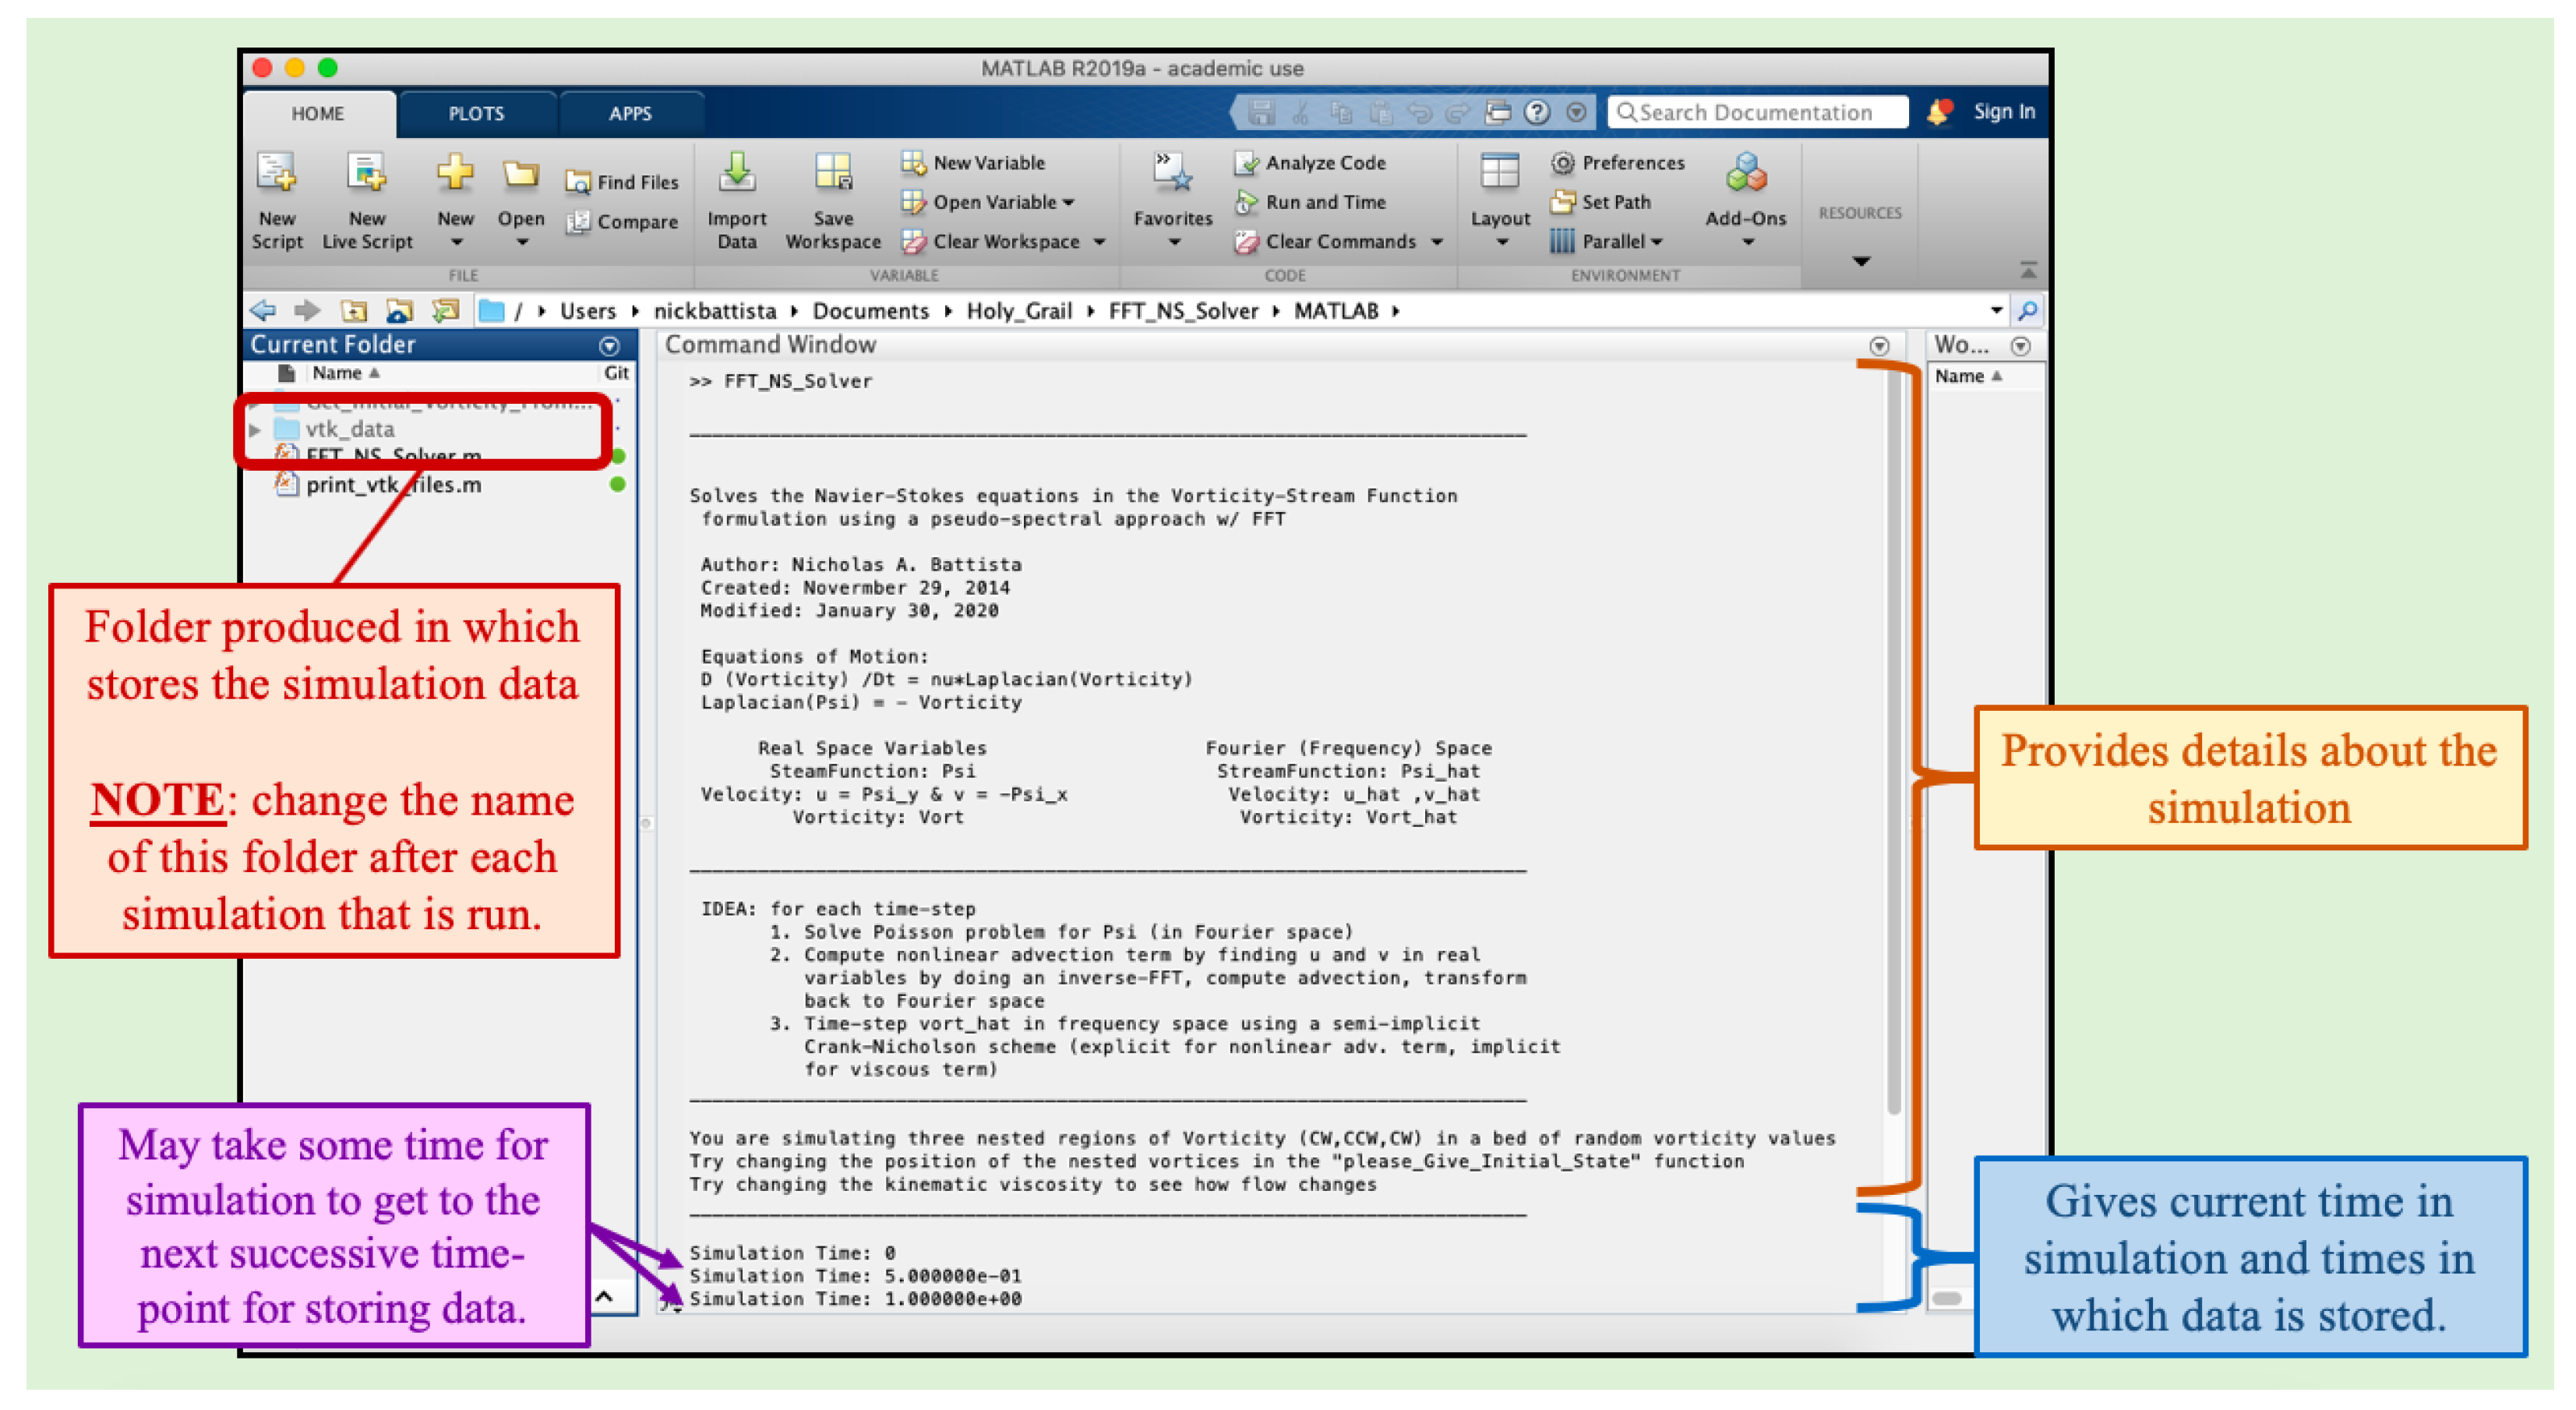Image resolution: width=2576 pixels, height=1410 pixels.
Task: Switch to the APPS tab
Action: 630,114
